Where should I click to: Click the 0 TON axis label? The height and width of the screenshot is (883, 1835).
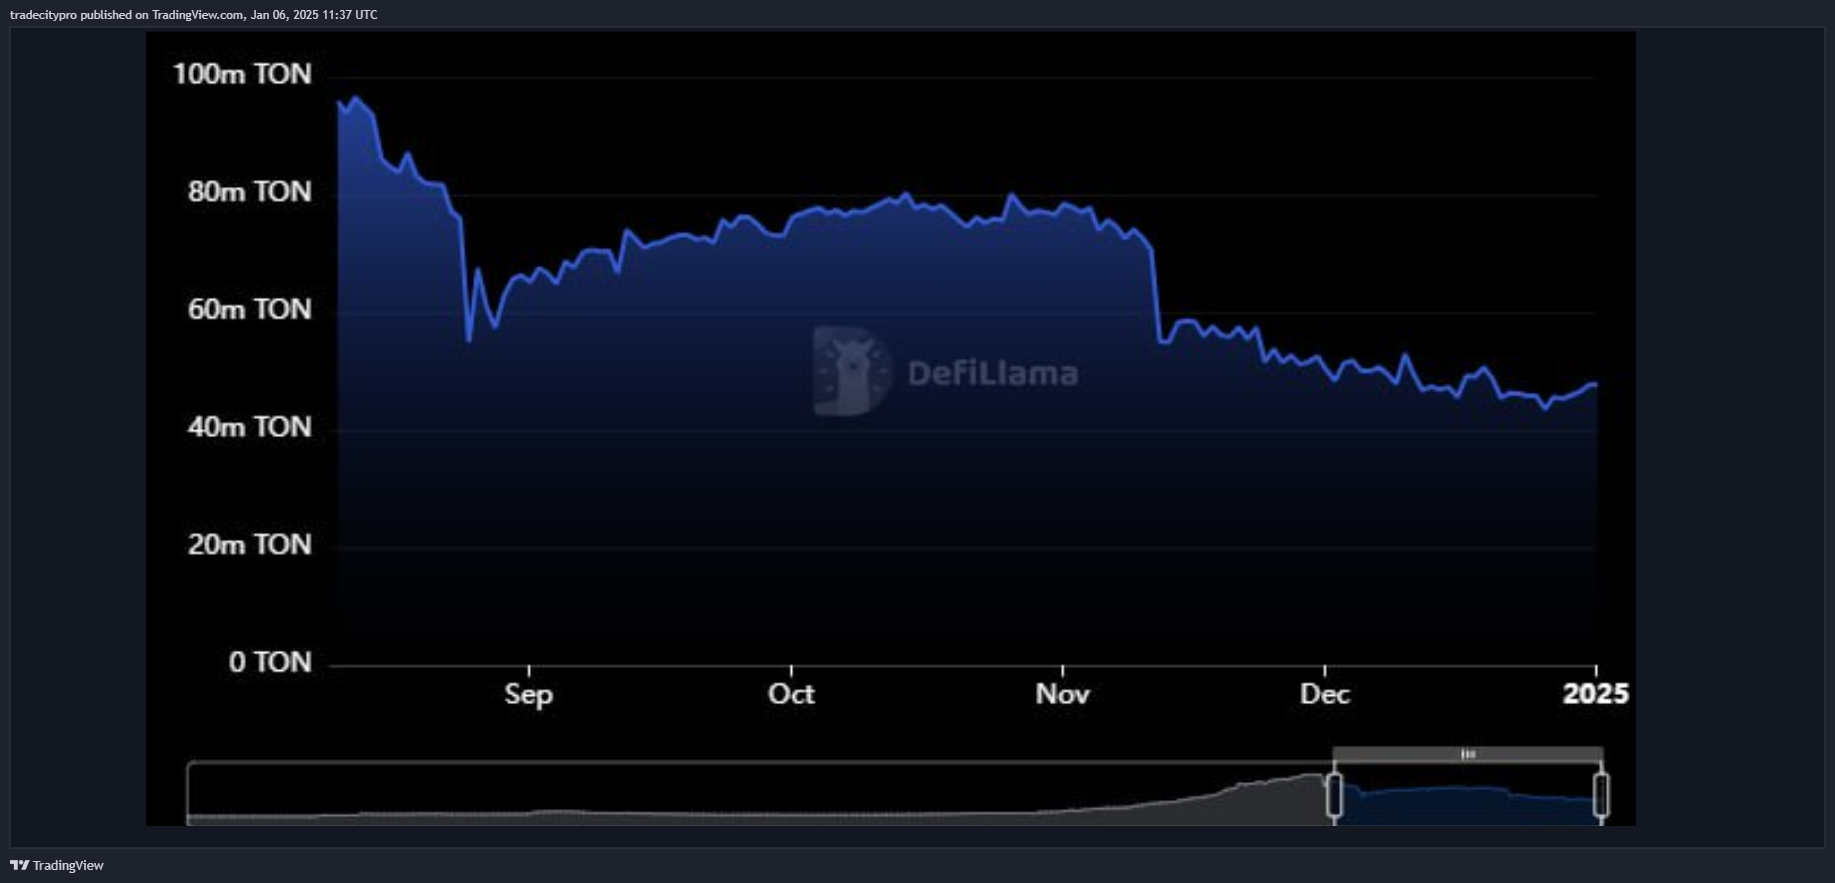tap(270, 662)
